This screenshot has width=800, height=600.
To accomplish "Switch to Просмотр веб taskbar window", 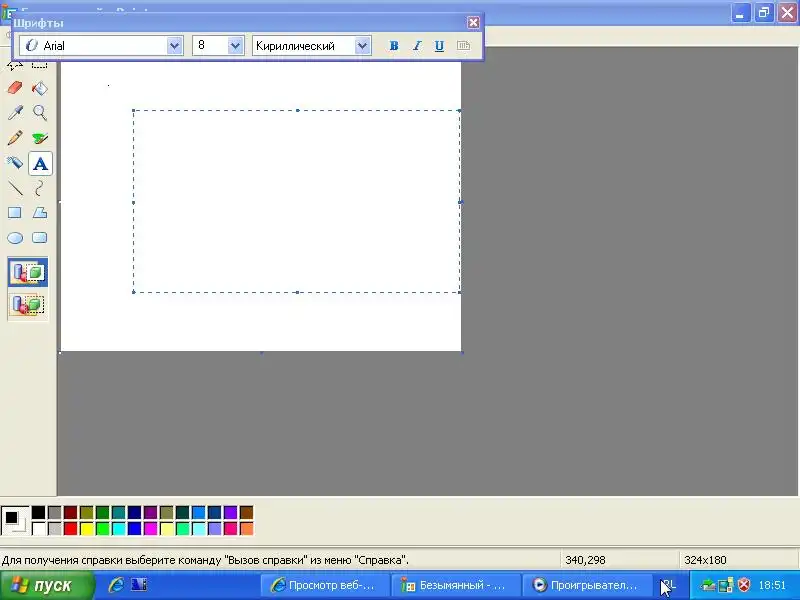I will 325,585.
